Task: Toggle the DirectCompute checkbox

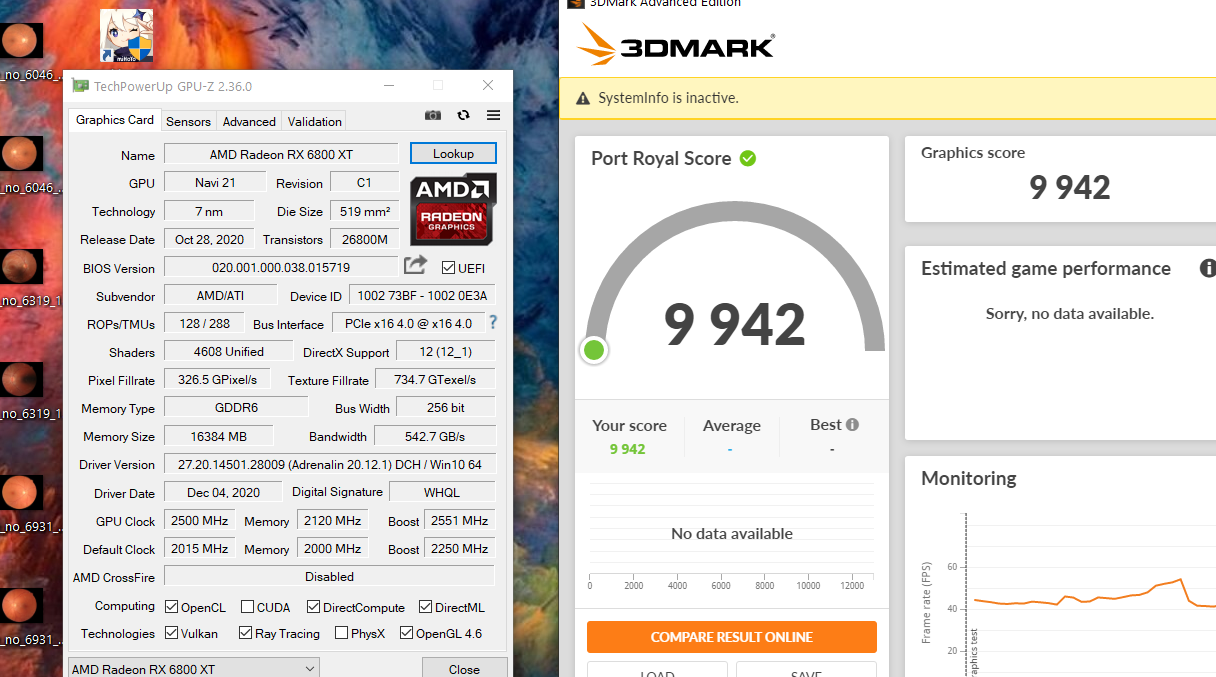Action: point(314,607)
